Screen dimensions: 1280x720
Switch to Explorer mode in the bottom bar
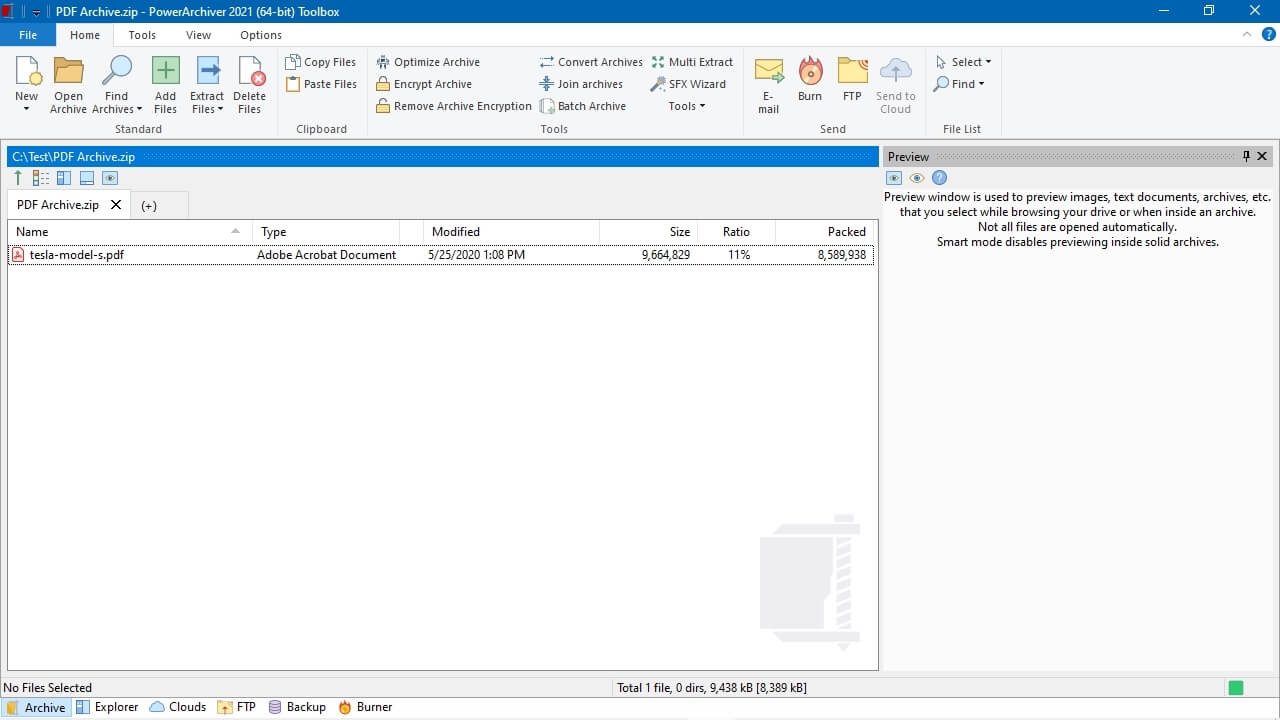point(107,707)
